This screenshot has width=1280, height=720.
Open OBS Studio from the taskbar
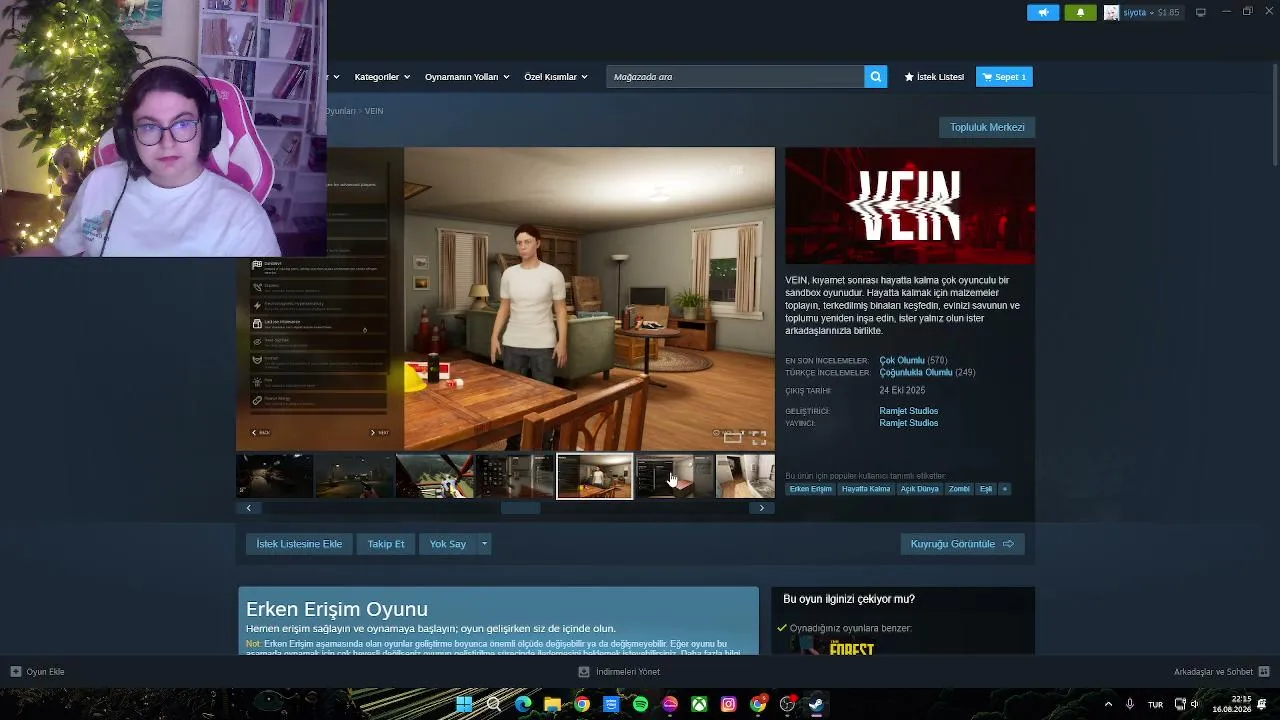click(787, 704)
